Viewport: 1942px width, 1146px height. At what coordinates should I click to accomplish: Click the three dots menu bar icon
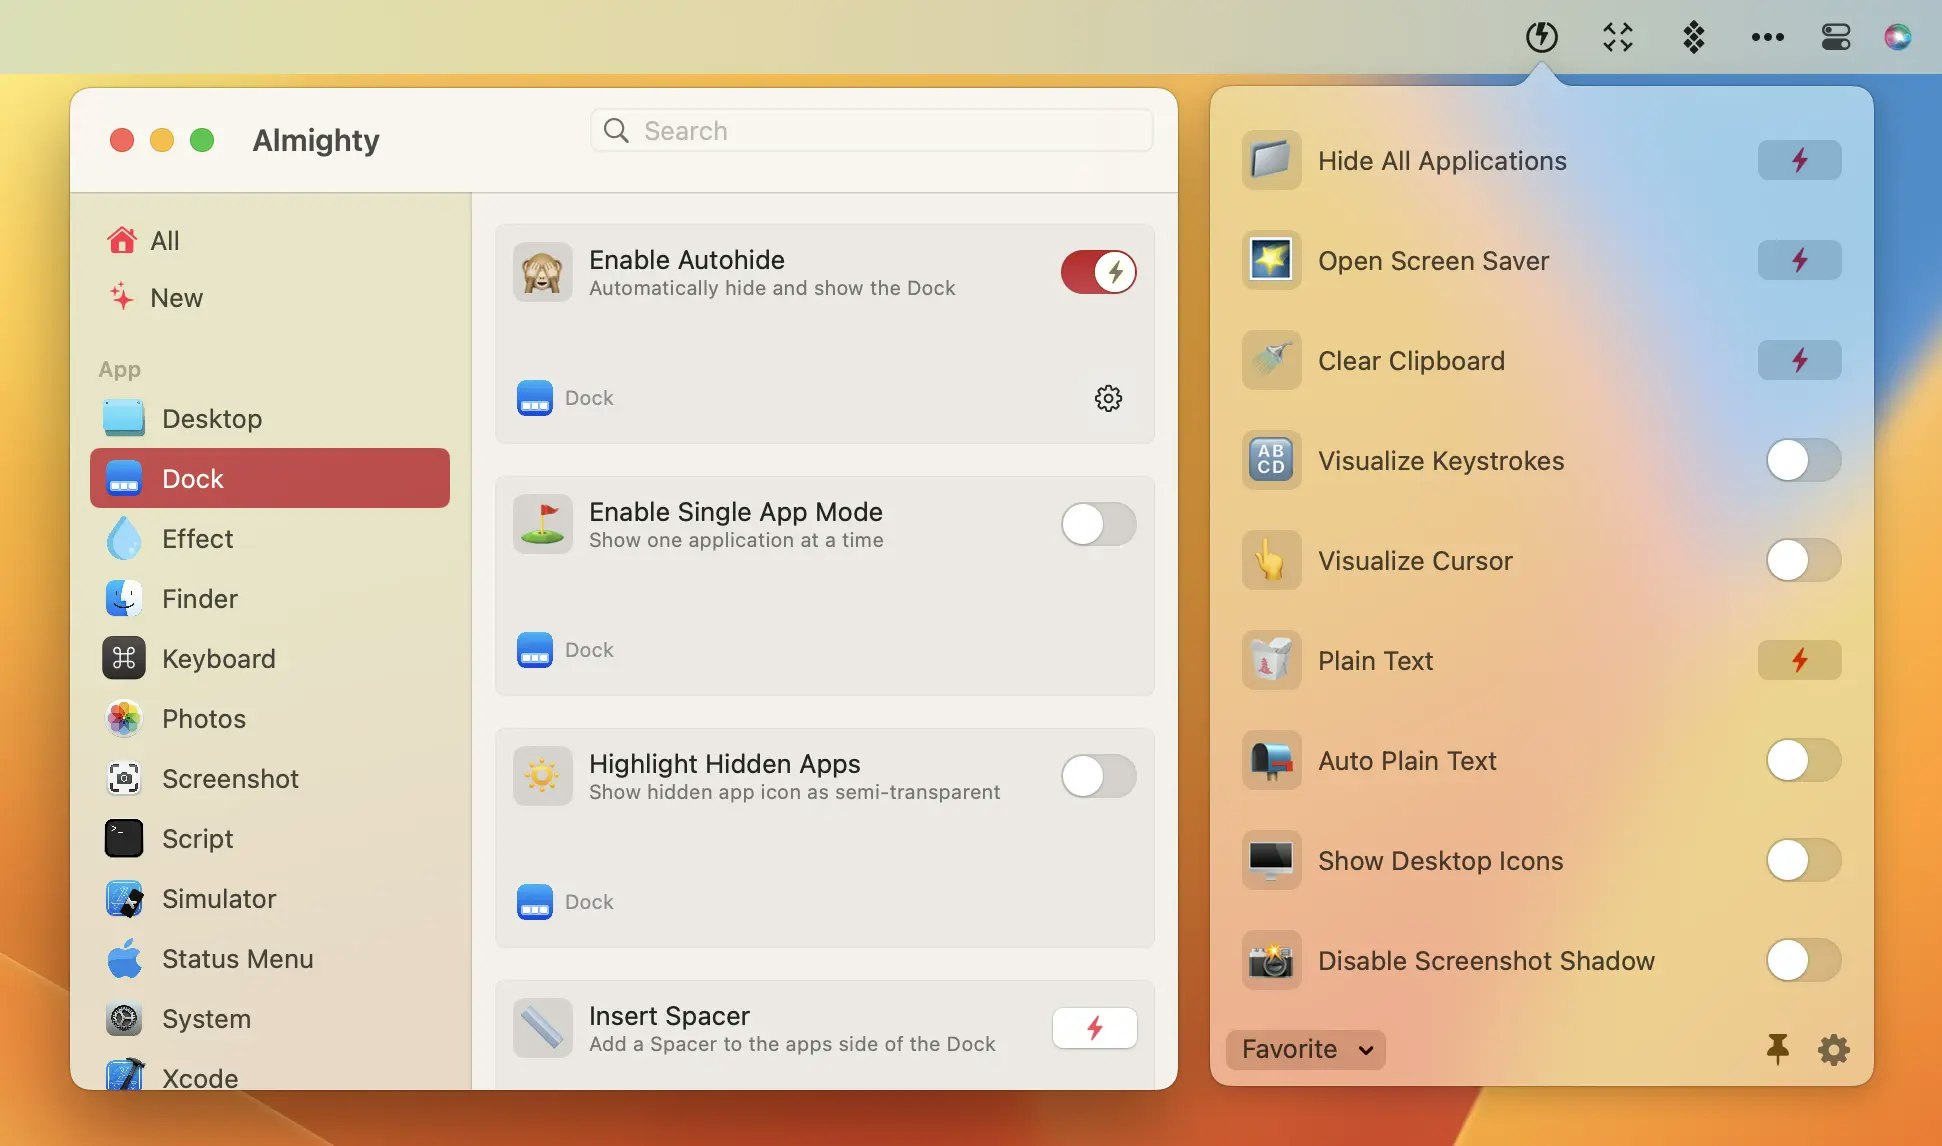[x=1767, y=37]
